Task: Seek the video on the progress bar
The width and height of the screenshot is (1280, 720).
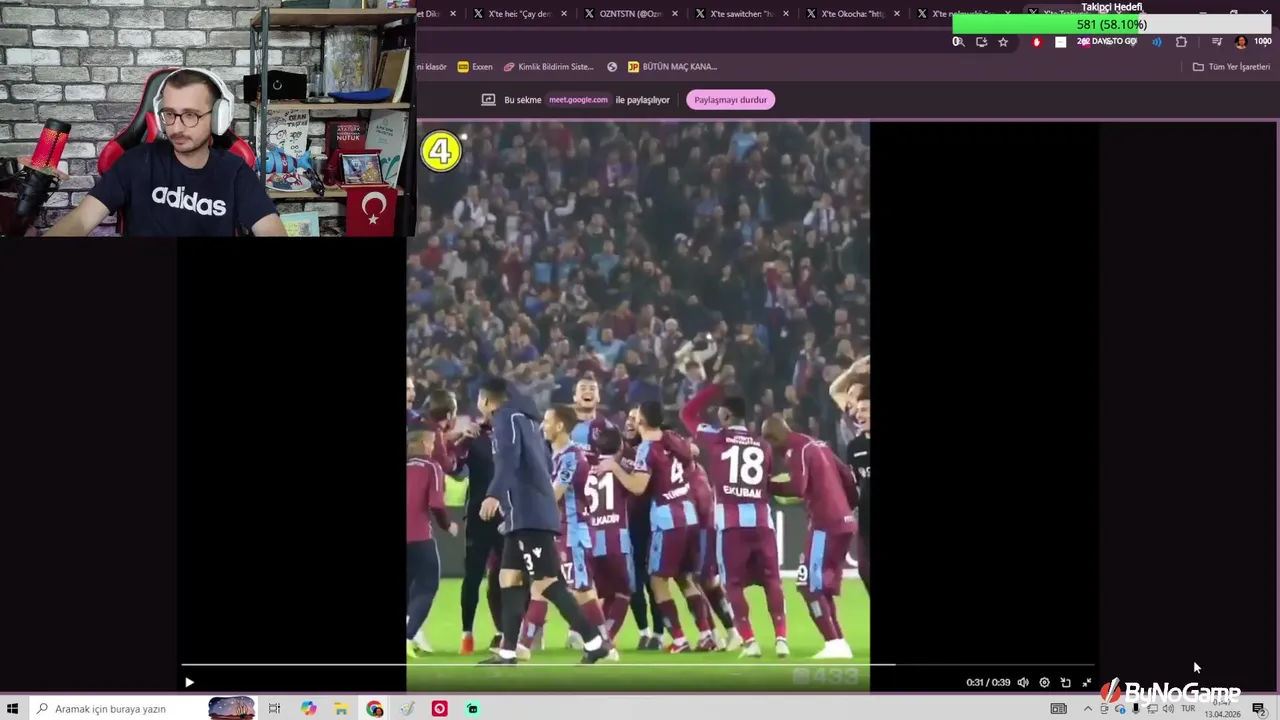Action: pyautogui.click(x=638, y=664)
